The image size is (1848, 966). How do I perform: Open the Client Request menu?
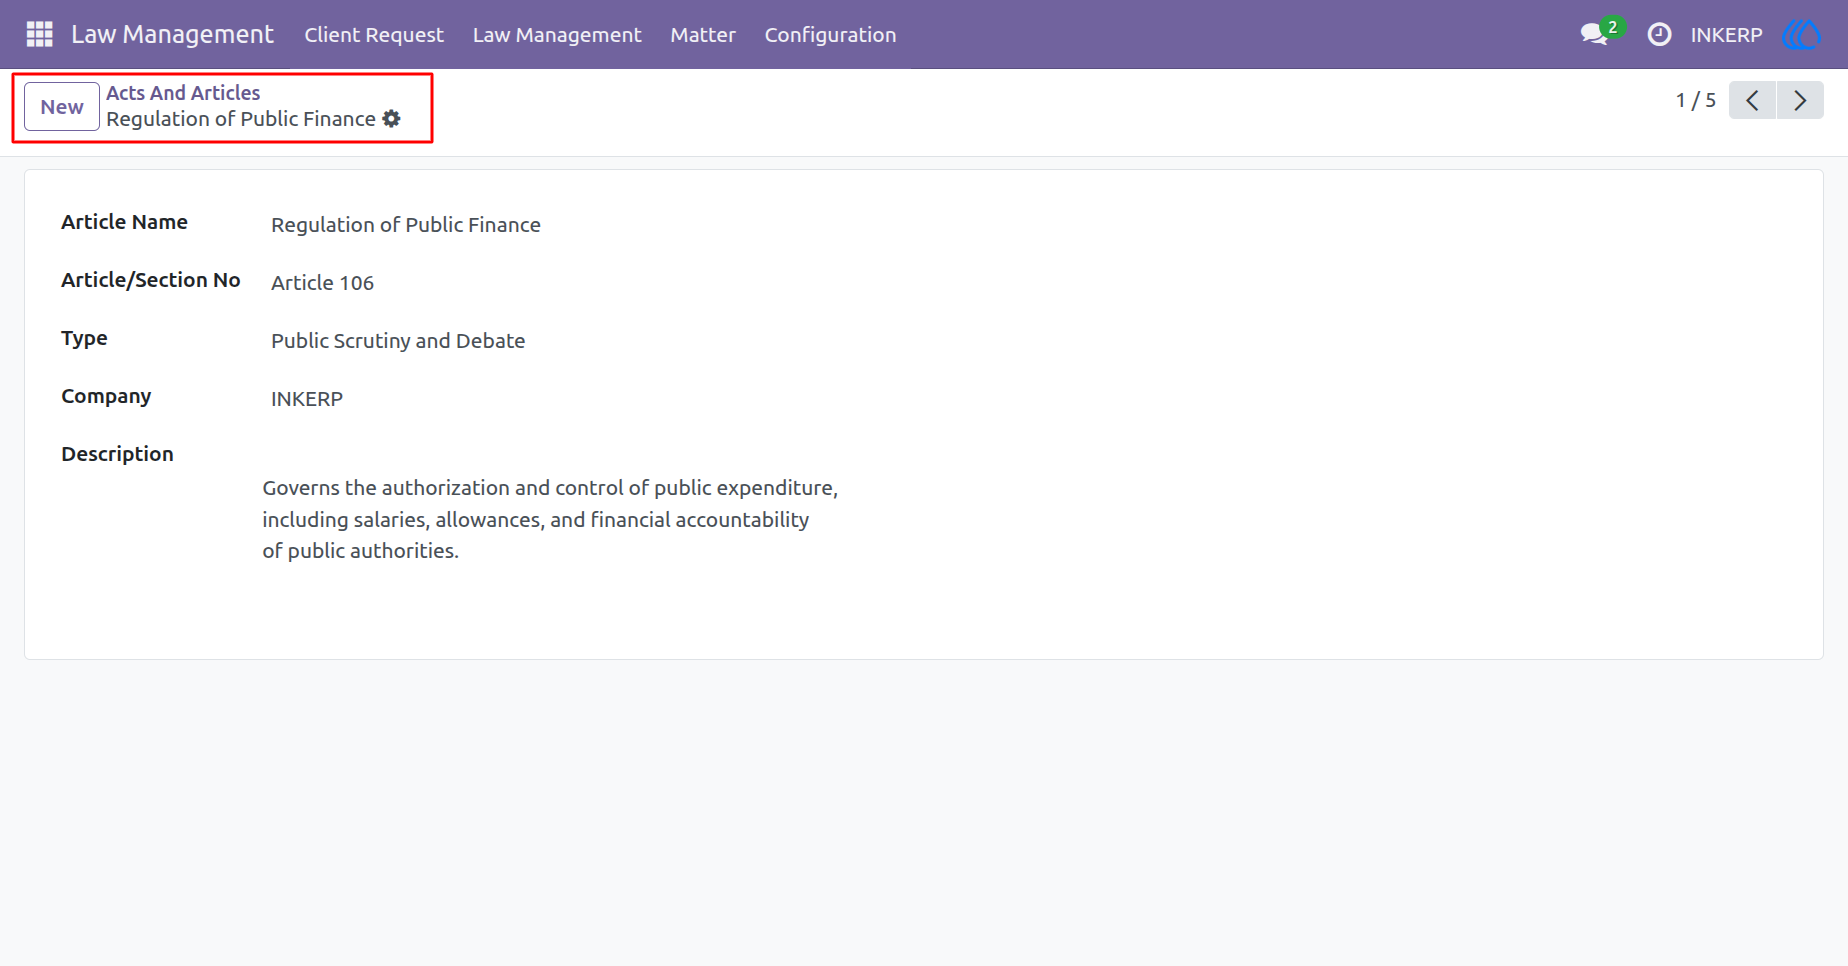[x=374, y=34]
